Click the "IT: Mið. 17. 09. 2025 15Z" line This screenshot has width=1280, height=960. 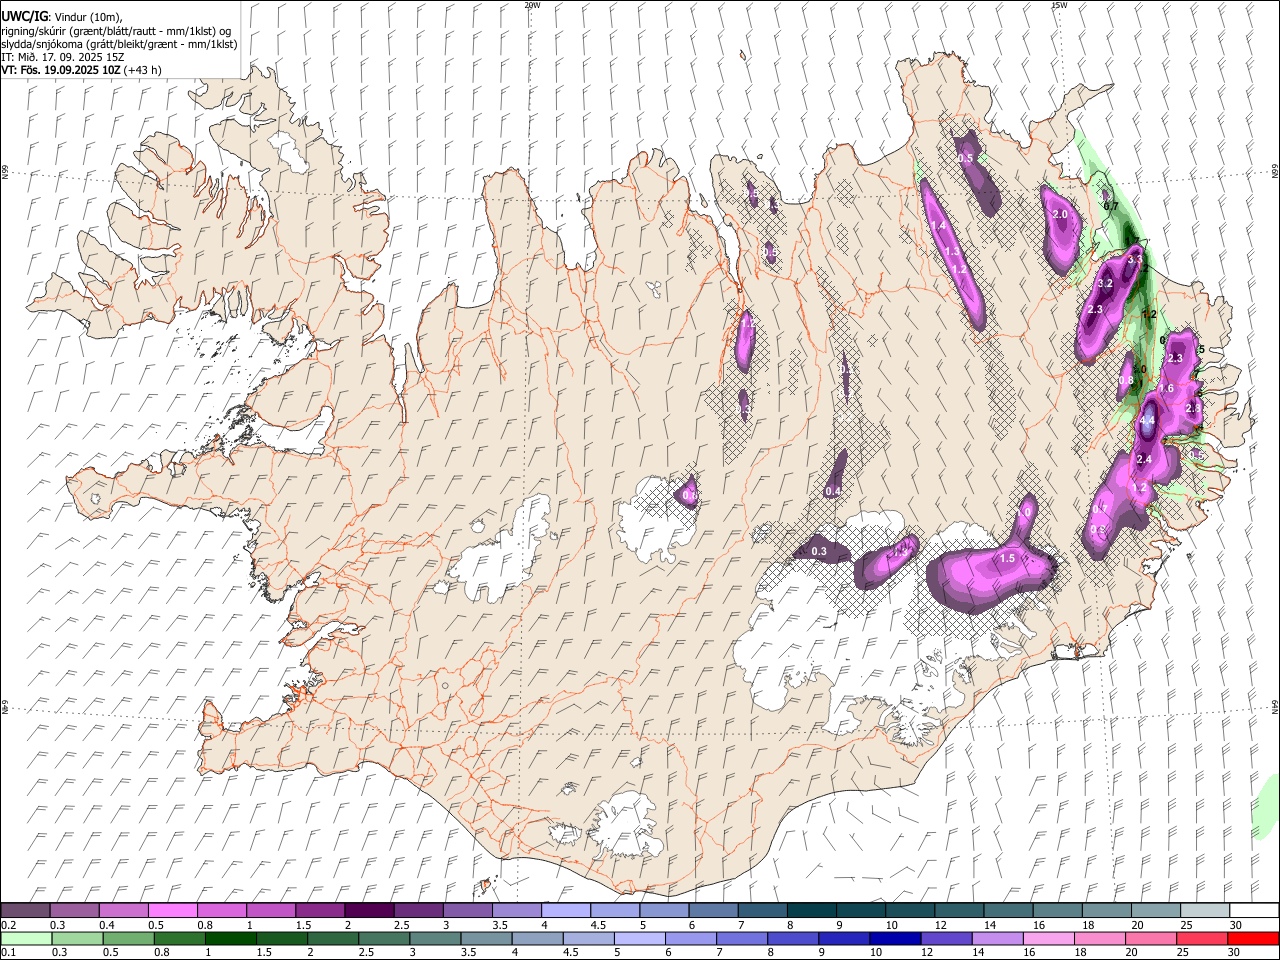point(62,57)
